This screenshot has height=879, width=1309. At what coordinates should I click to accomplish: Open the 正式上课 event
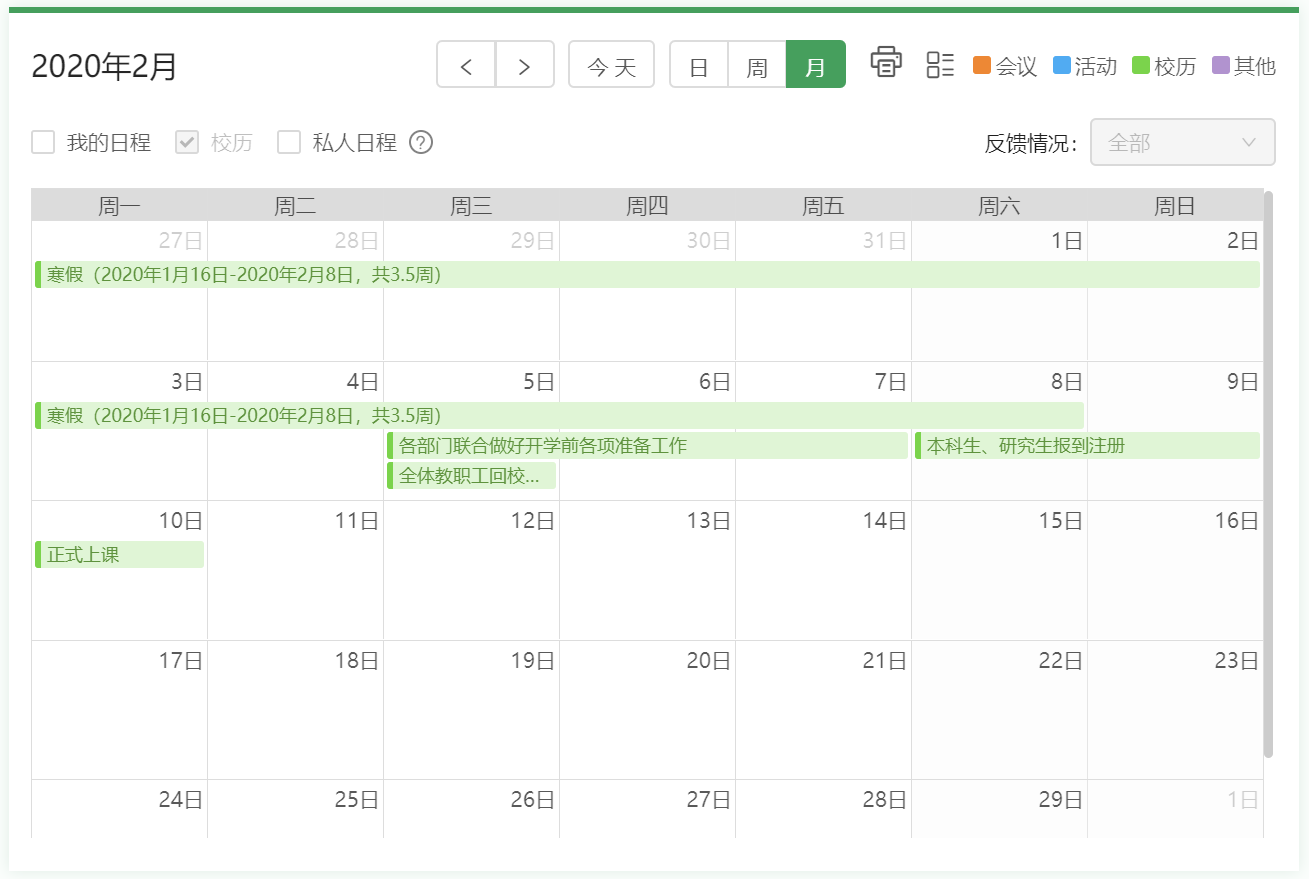119,554
